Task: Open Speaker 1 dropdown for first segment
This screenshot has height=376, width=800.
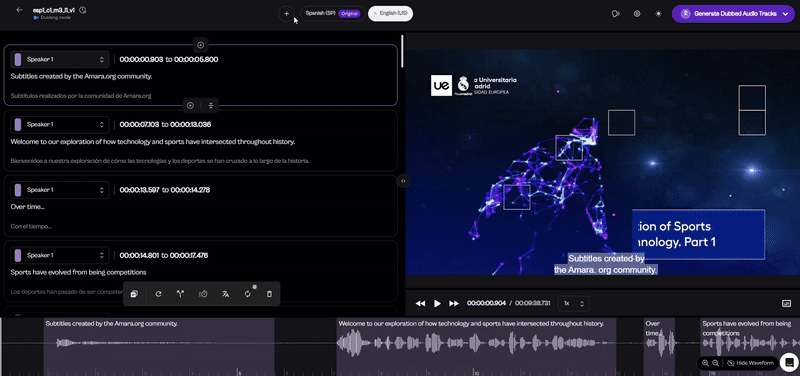Action: point(60,60)
